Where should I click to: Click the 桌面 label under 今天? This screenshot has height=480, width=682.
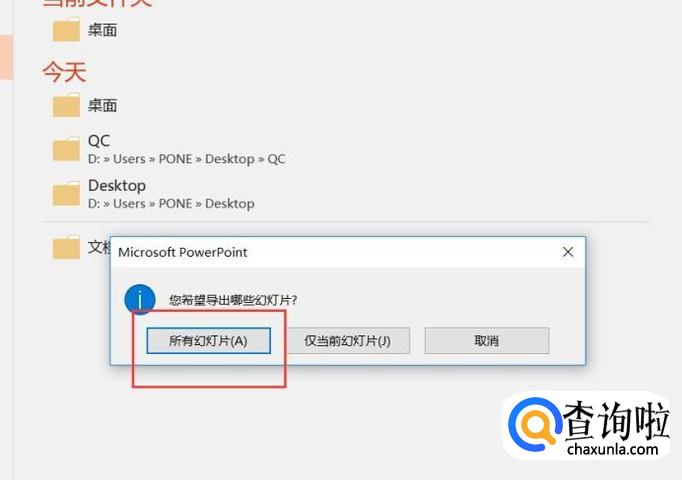(x=102, y=105)
